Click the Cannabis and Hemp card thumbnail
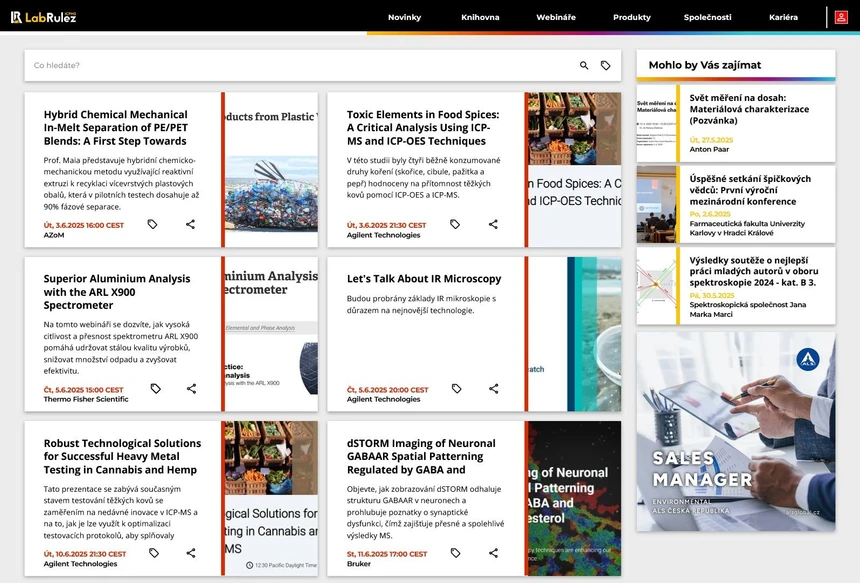Viewport: 860px width, 583px height. [x=271, y=499]
